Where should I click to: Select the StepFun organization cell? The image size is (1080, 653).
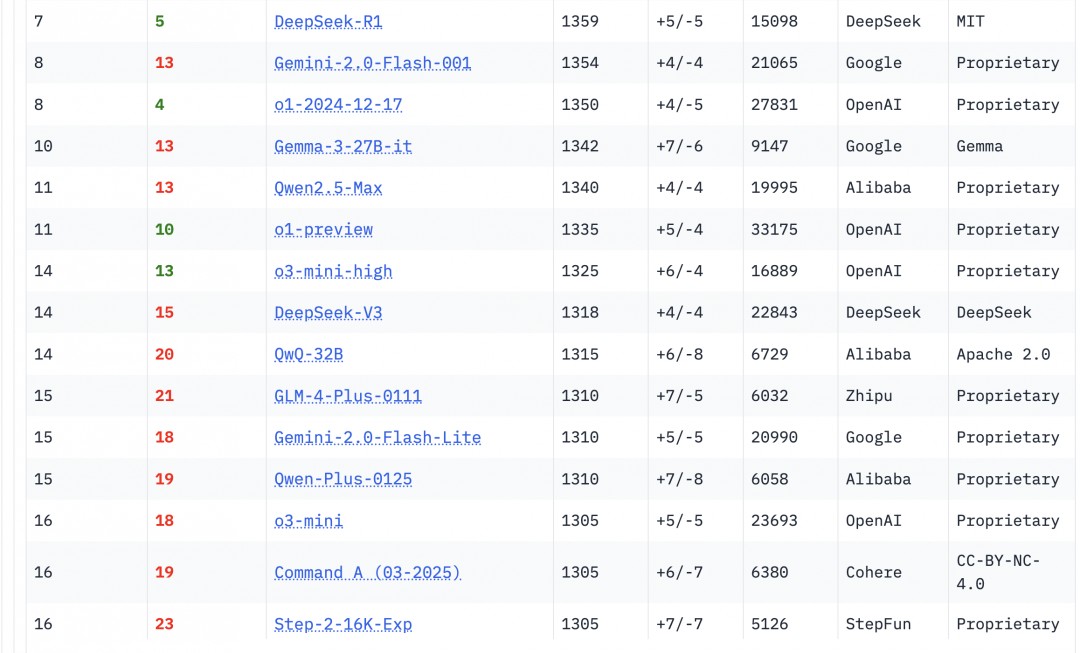point(878,624)
